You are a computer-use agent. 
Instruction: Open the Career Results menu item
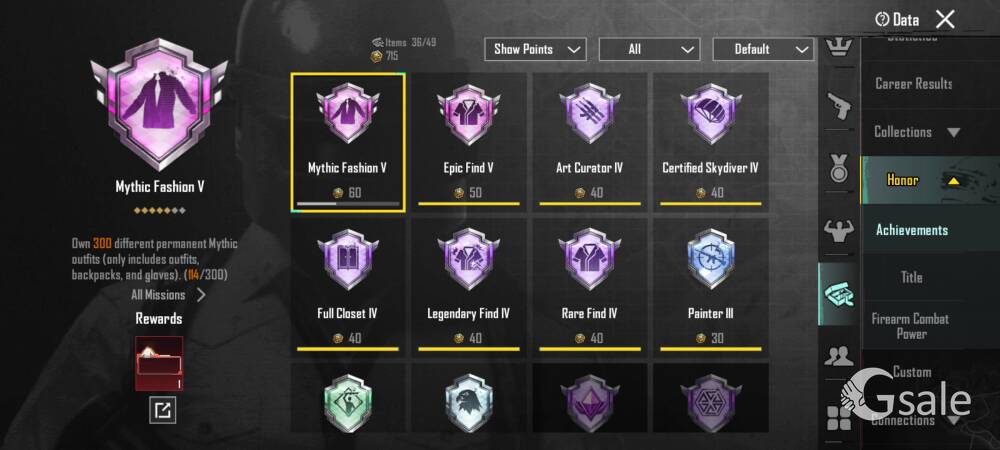(915, 83)
